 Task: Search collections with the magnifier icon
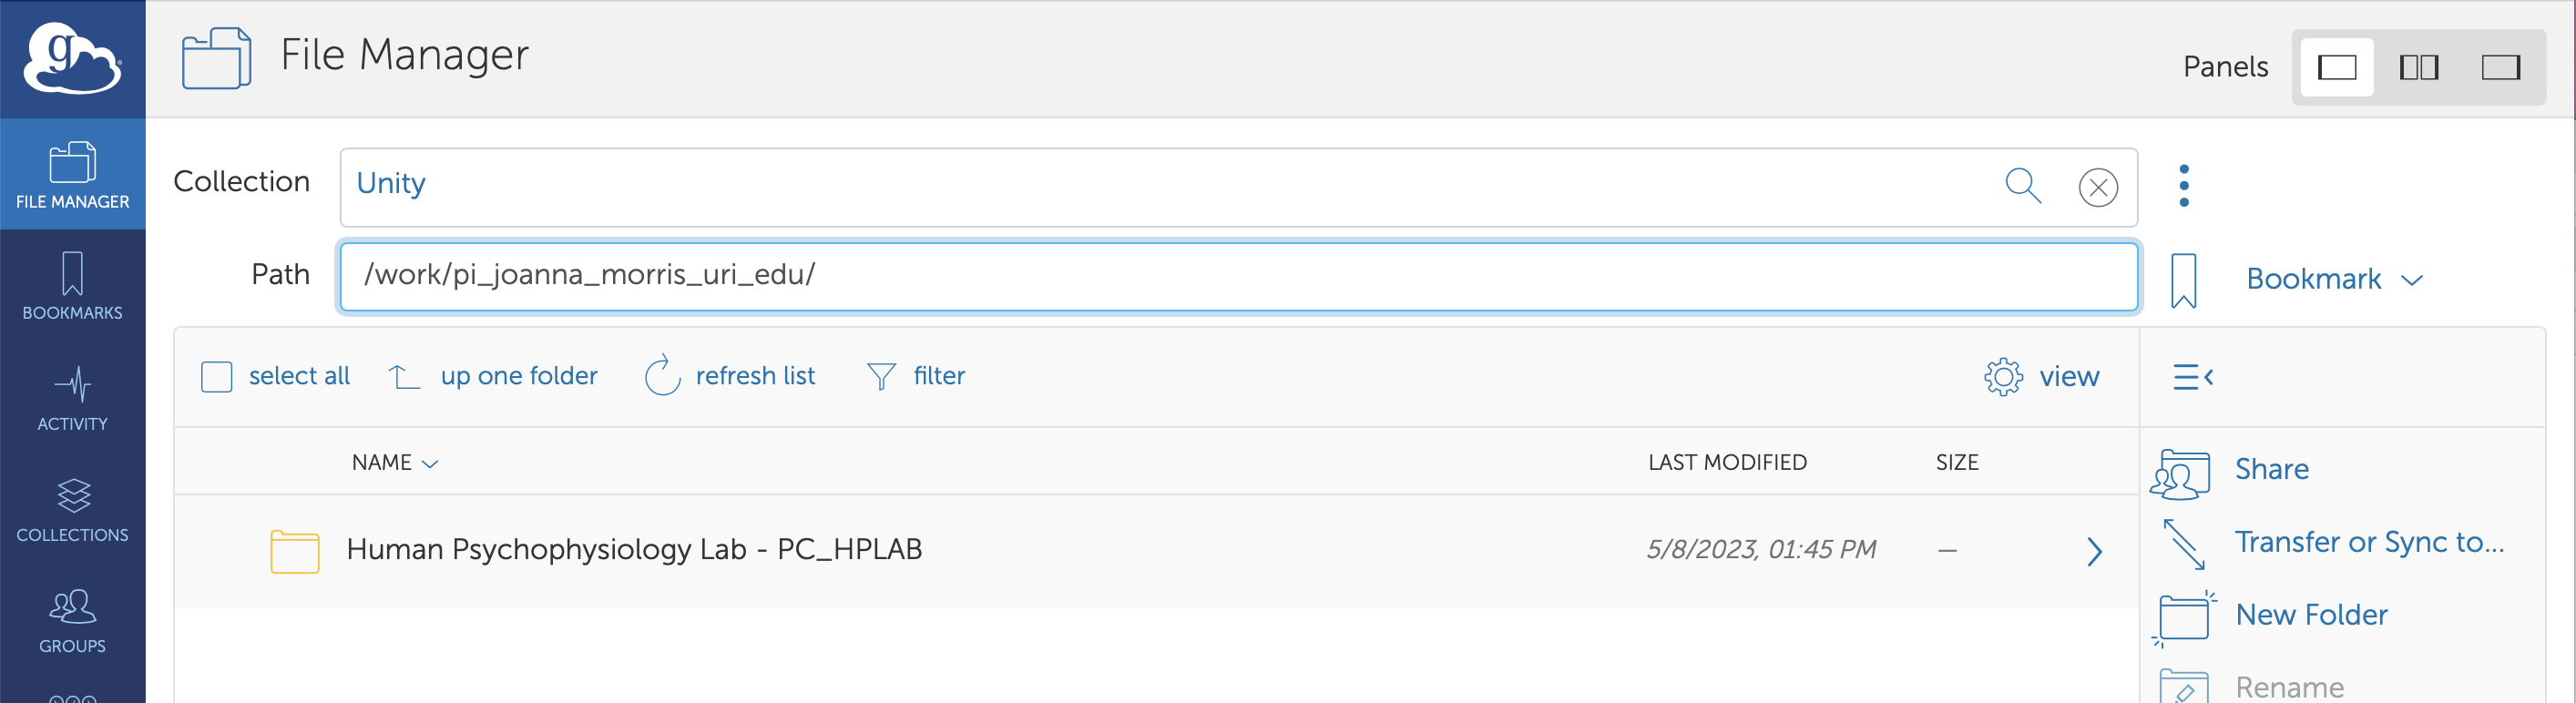point(2023,186)
